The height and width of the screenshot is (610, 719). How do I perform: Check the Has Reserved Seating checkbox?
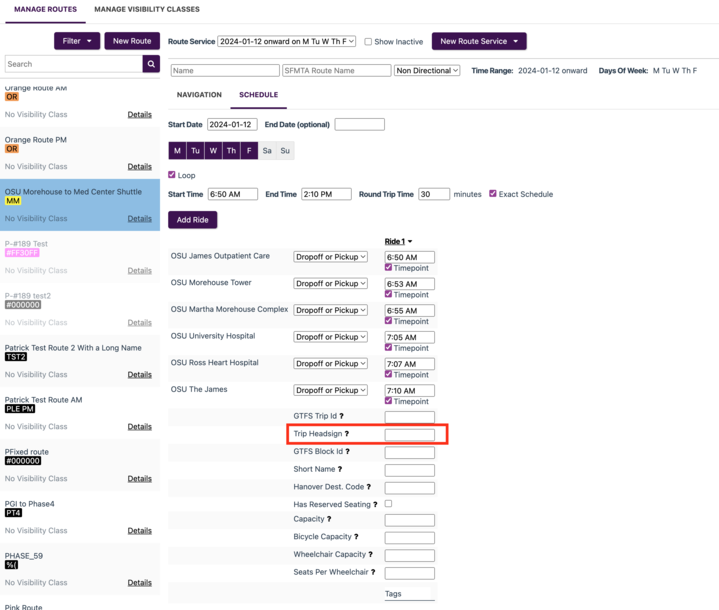coord(388,504)
